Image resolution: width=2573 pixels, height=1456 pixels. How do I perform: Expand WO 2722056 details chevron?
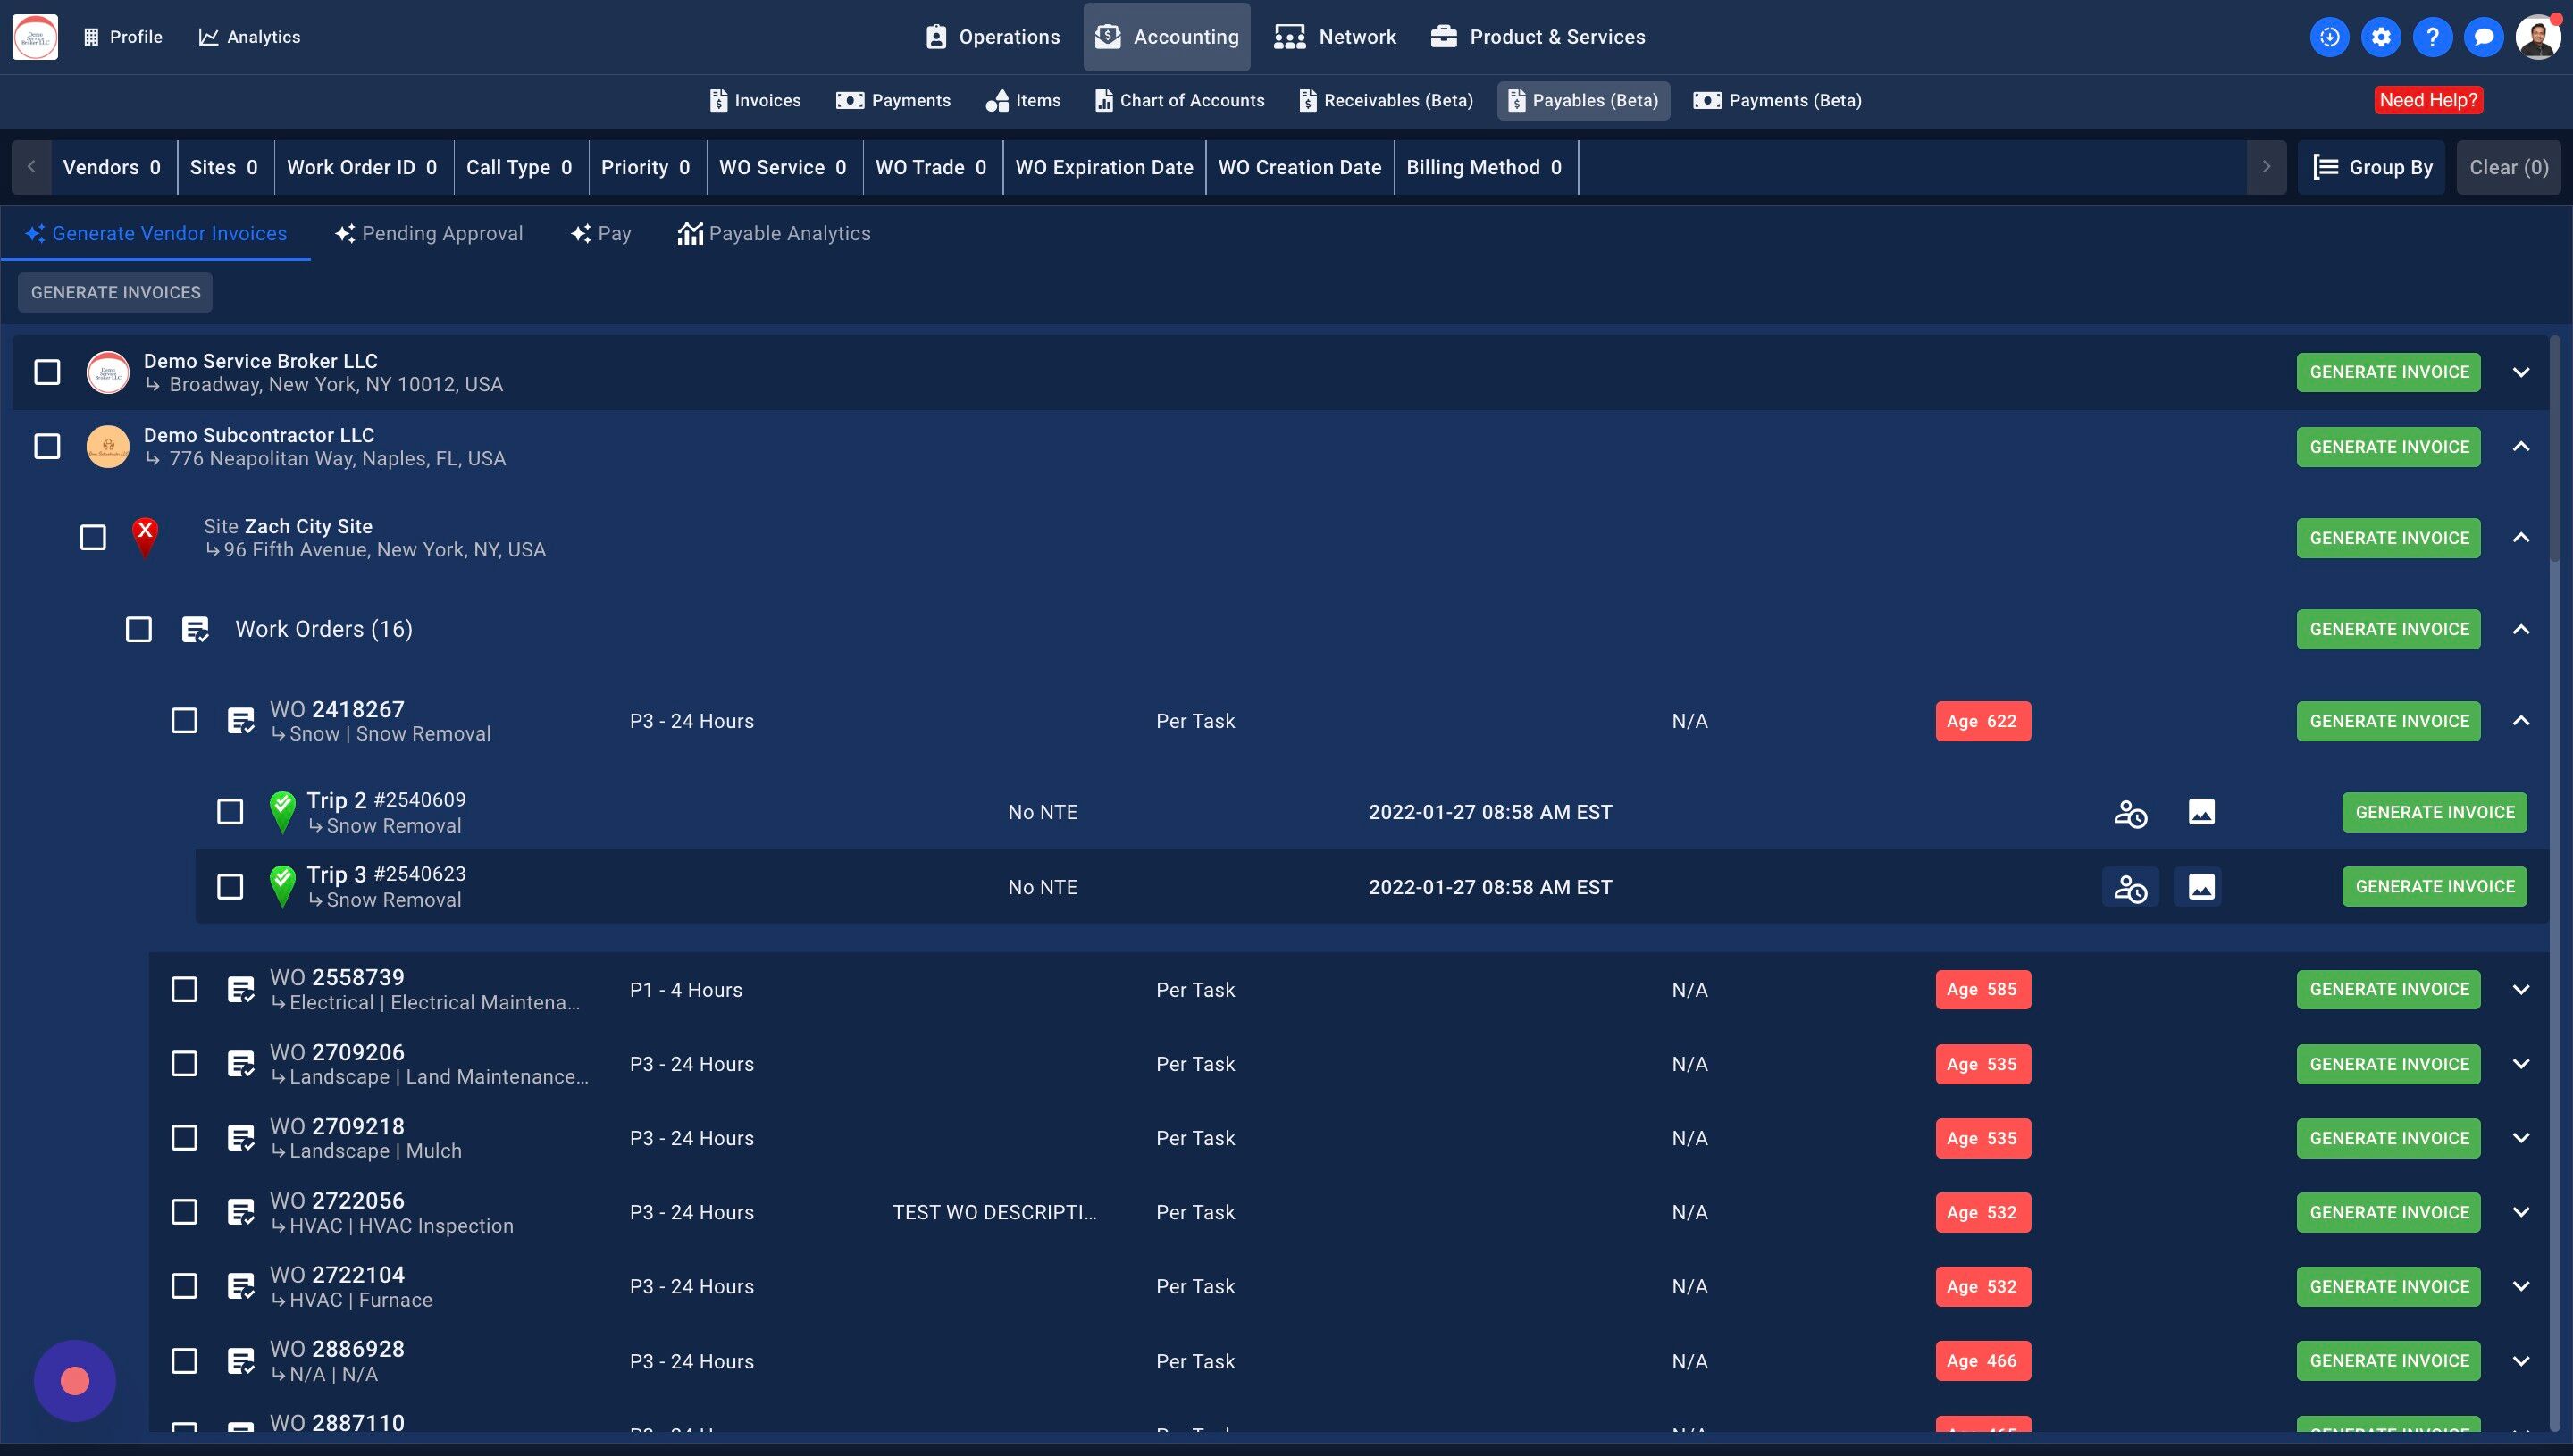pos(2521,1212)
